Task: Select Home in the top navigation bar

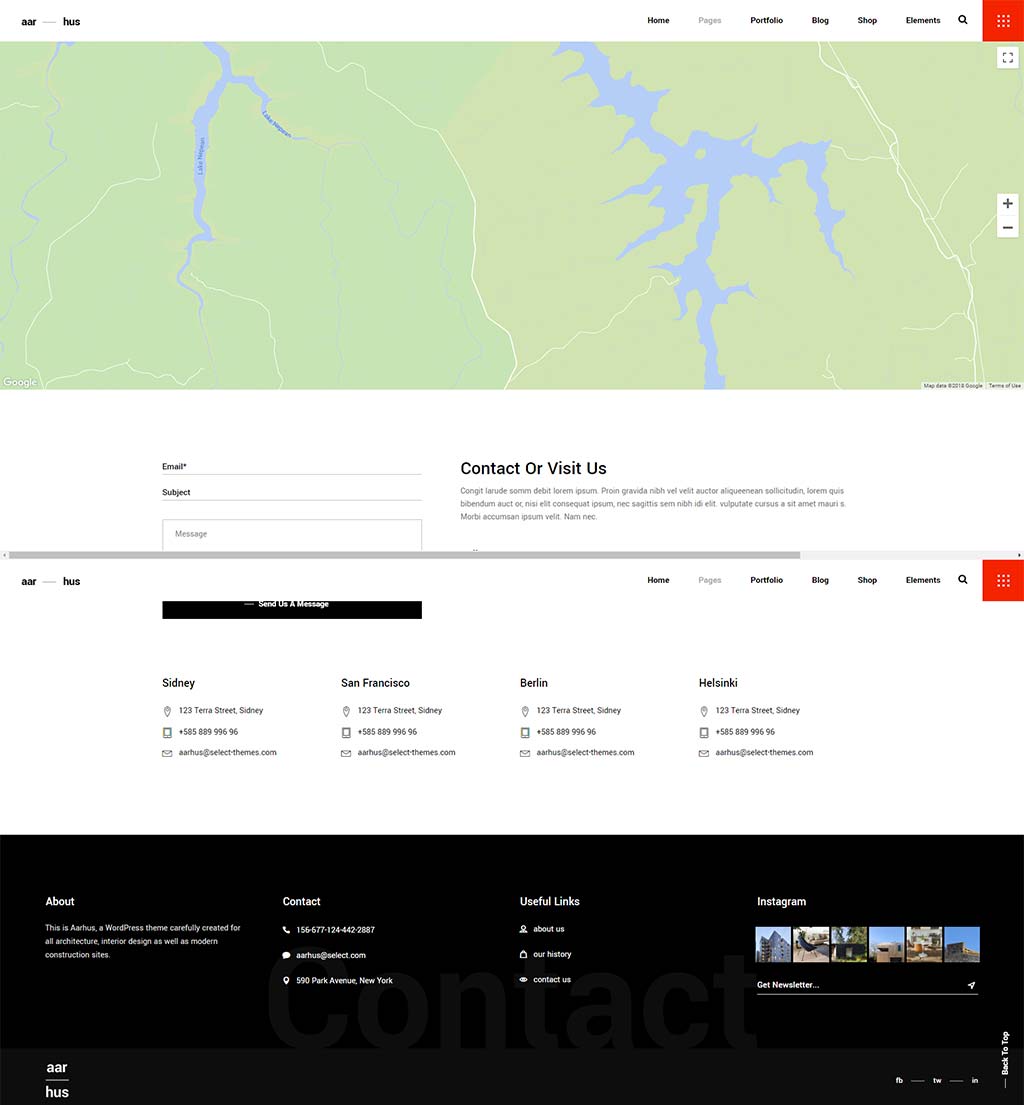Action: click(x=658, y=20)
